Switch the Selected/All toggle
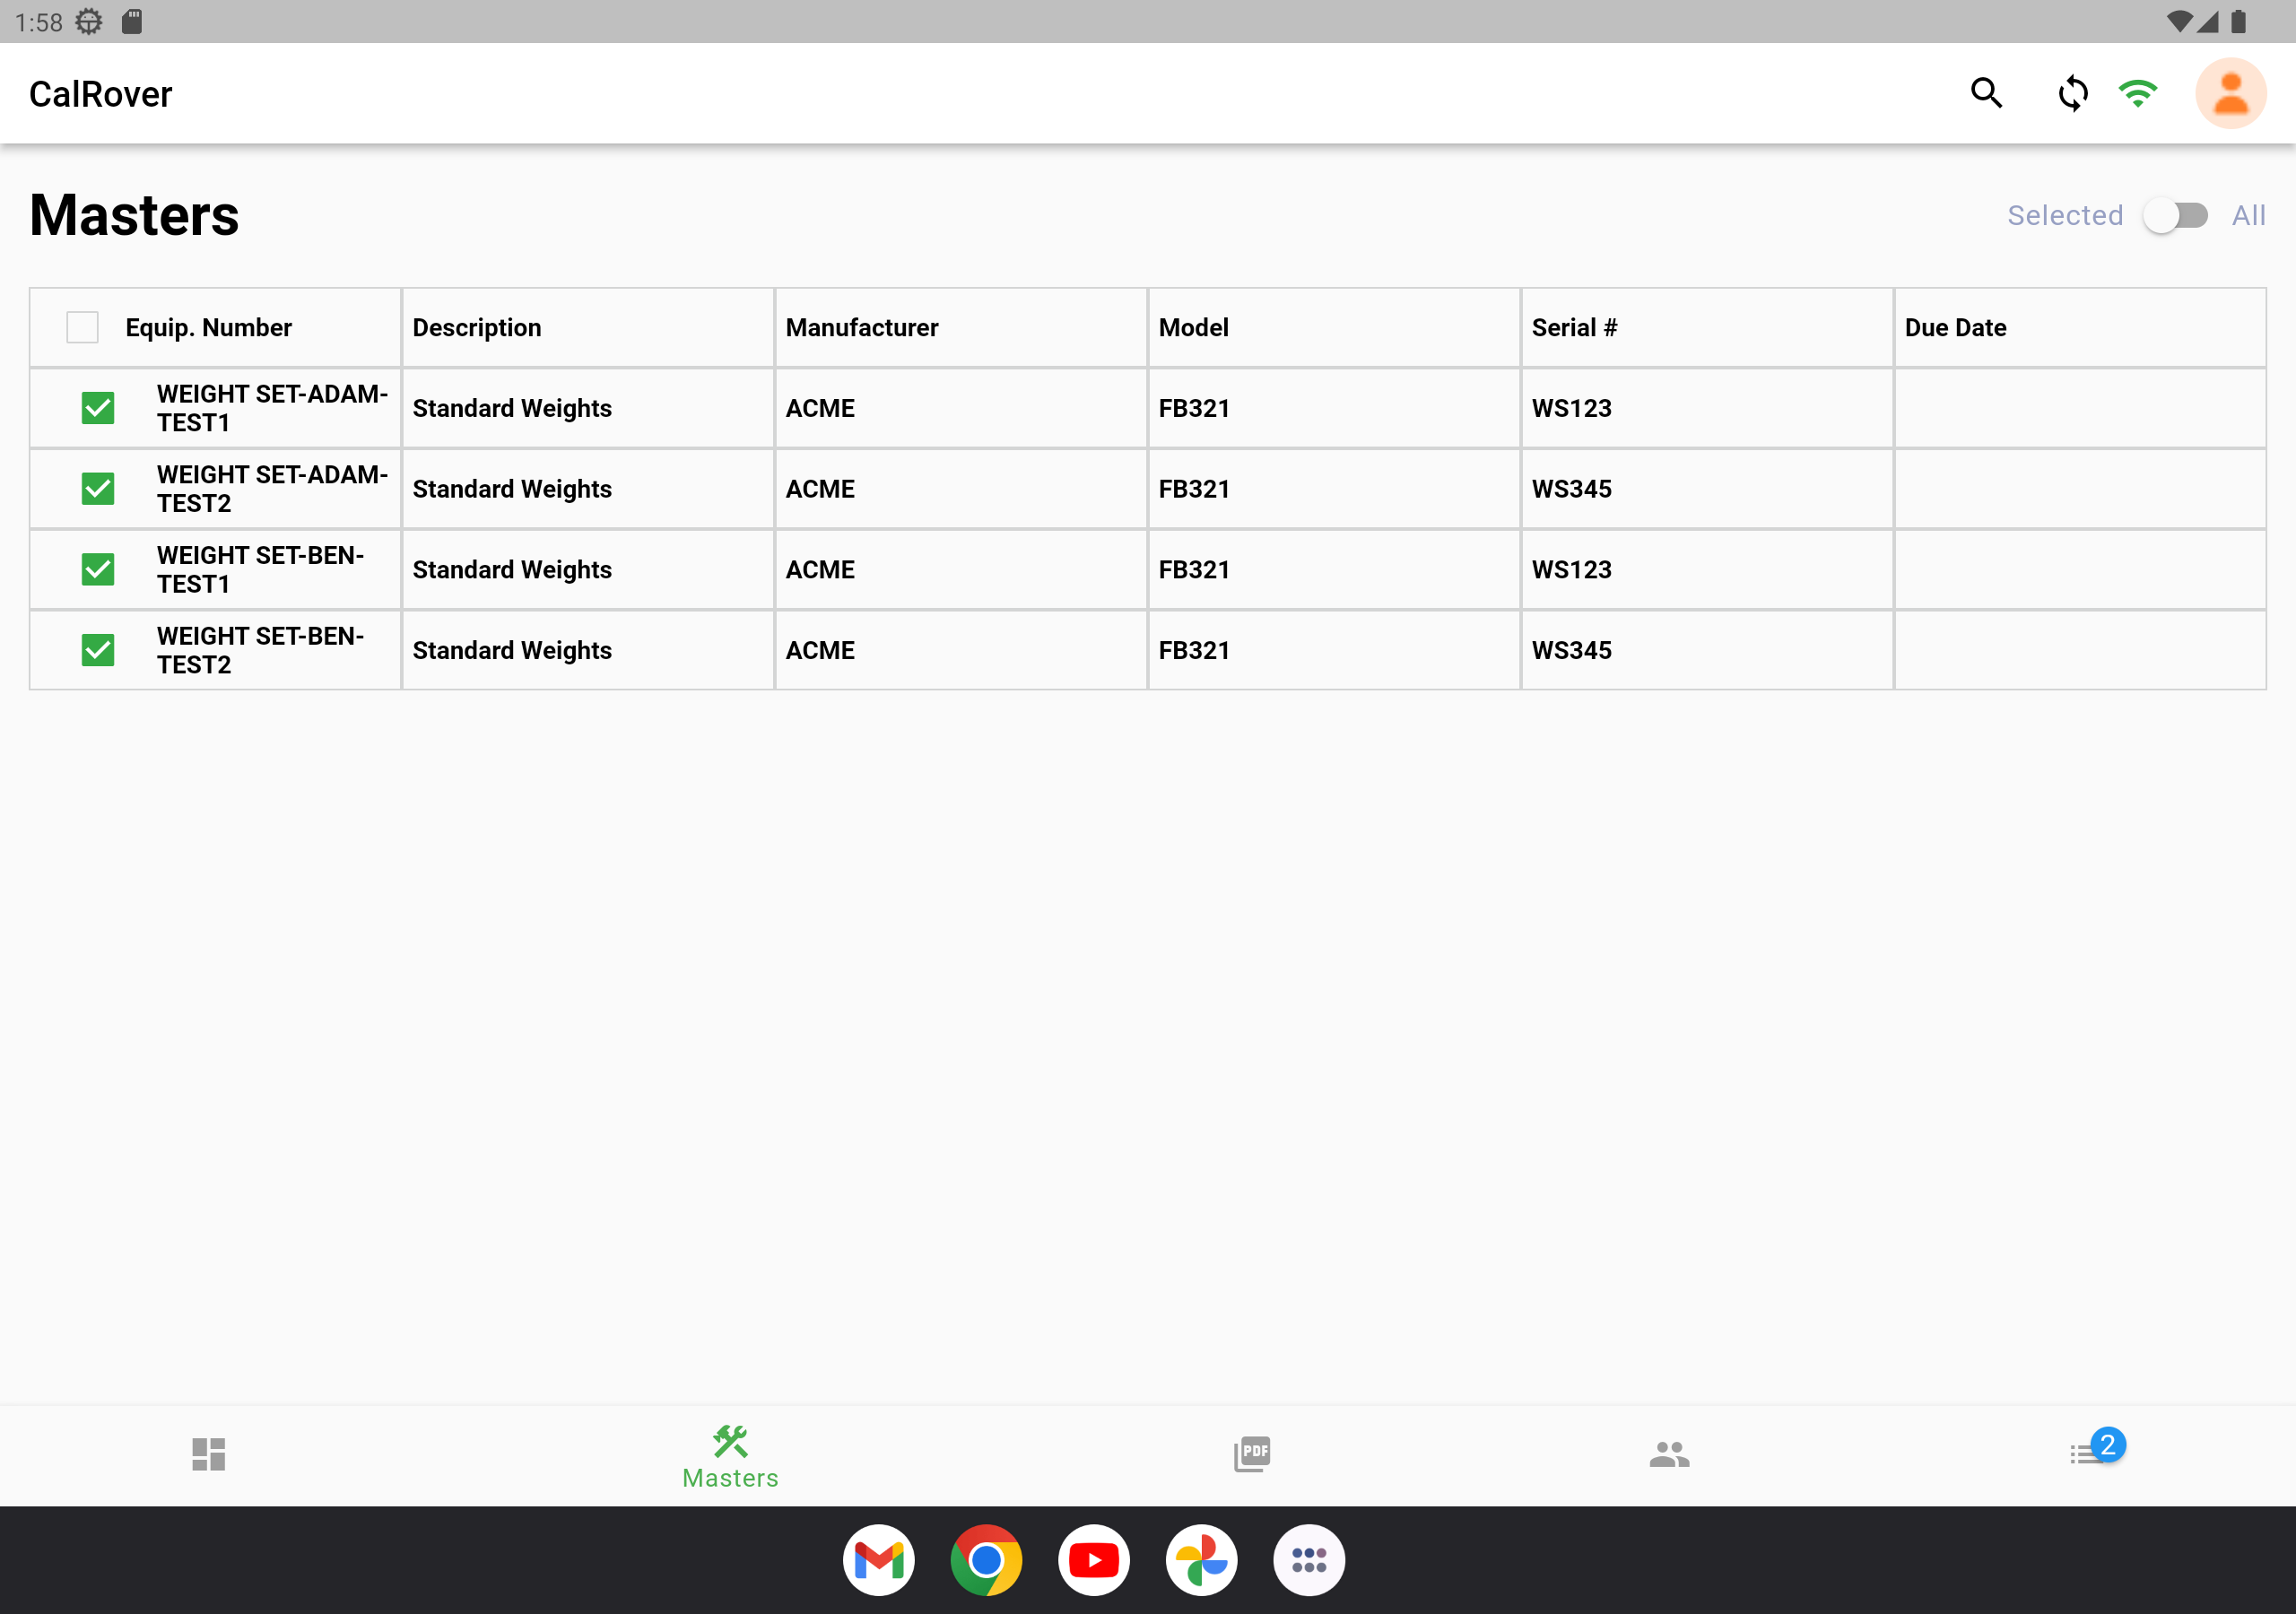 click(x=2176, y=216)
